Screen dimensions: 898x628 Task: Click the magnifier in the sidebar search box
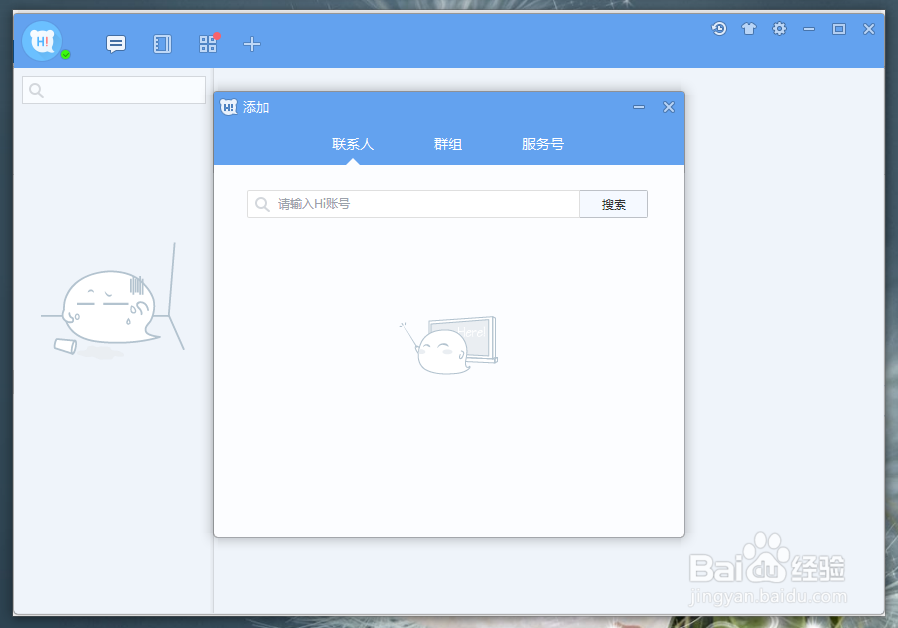pyautogui.click(x=34, y=90)
